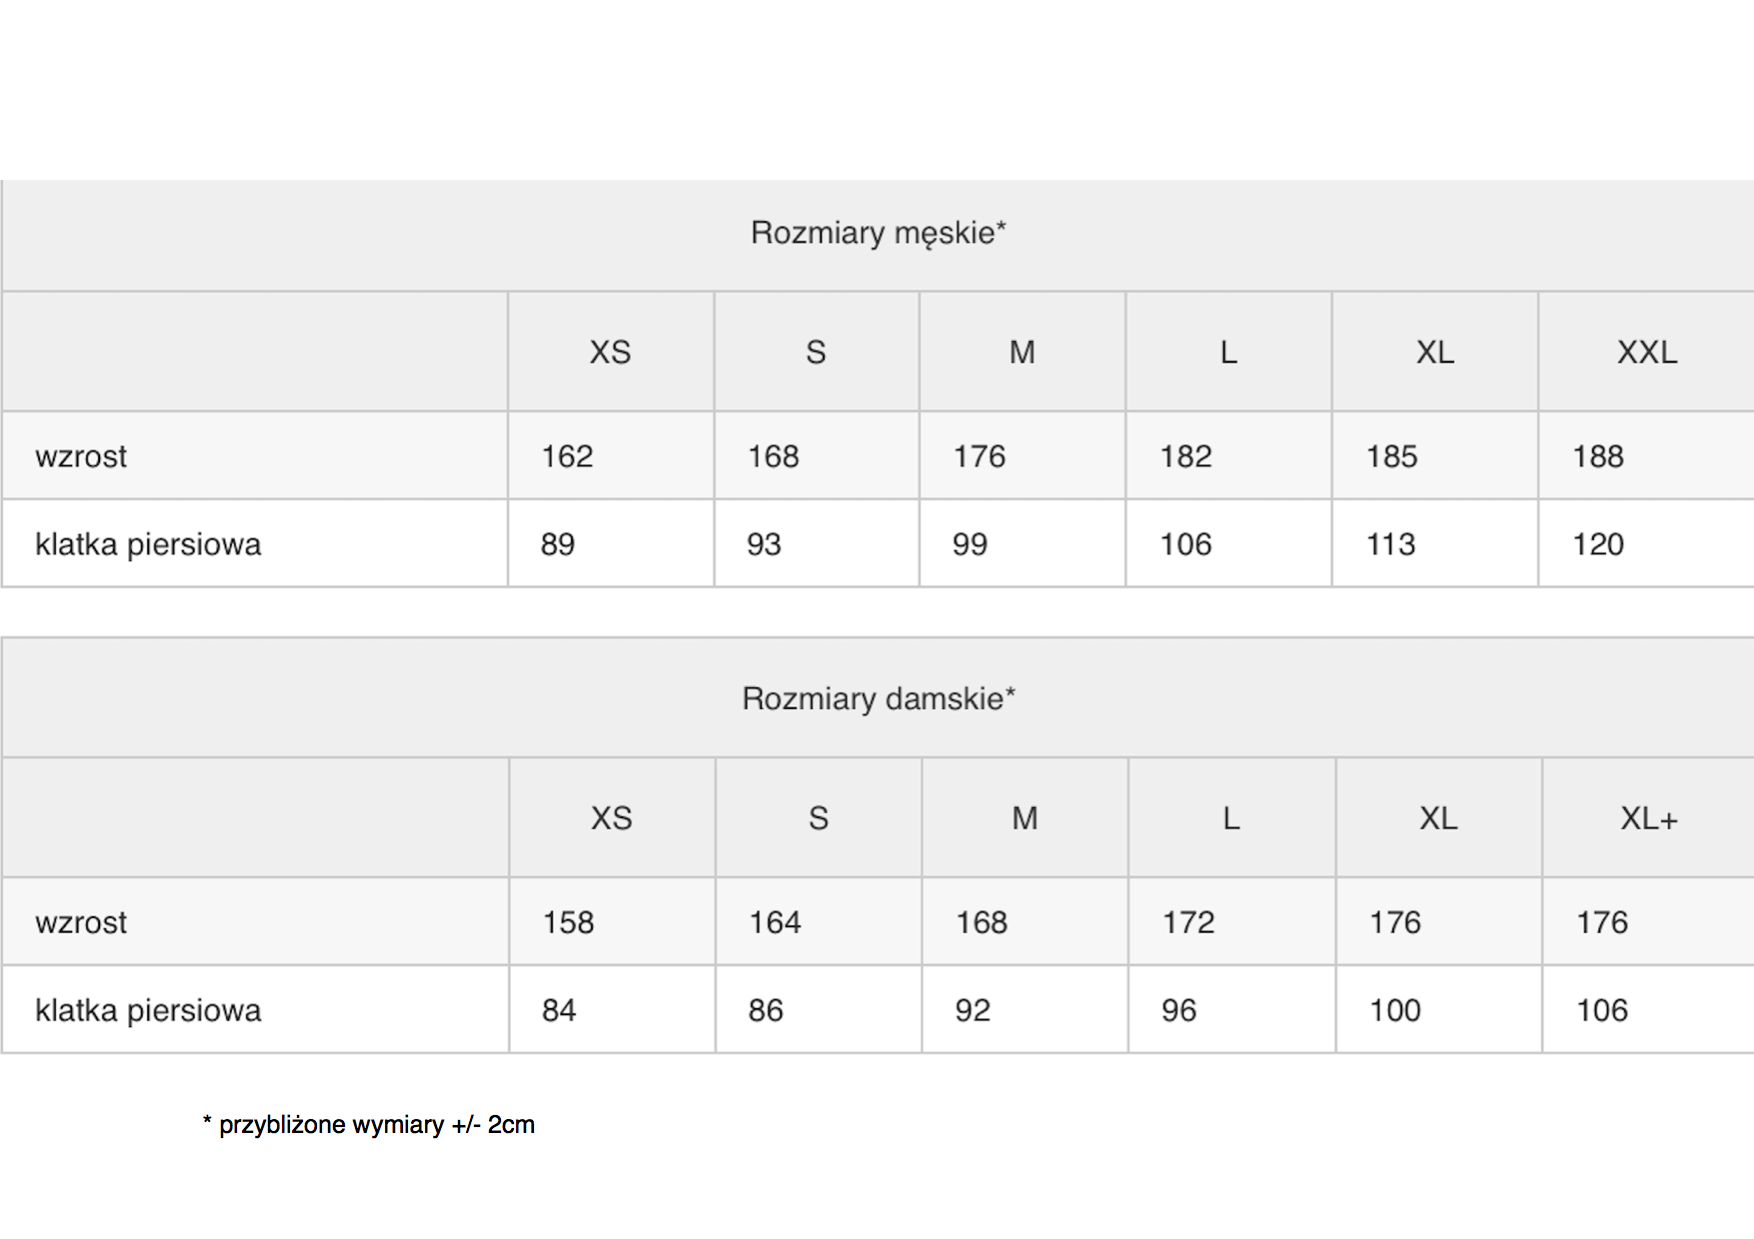The width and height of the screenshot is (1754, 1239).
Task: Click the Rozmiary damskie table header
Action: click(878, 698)
